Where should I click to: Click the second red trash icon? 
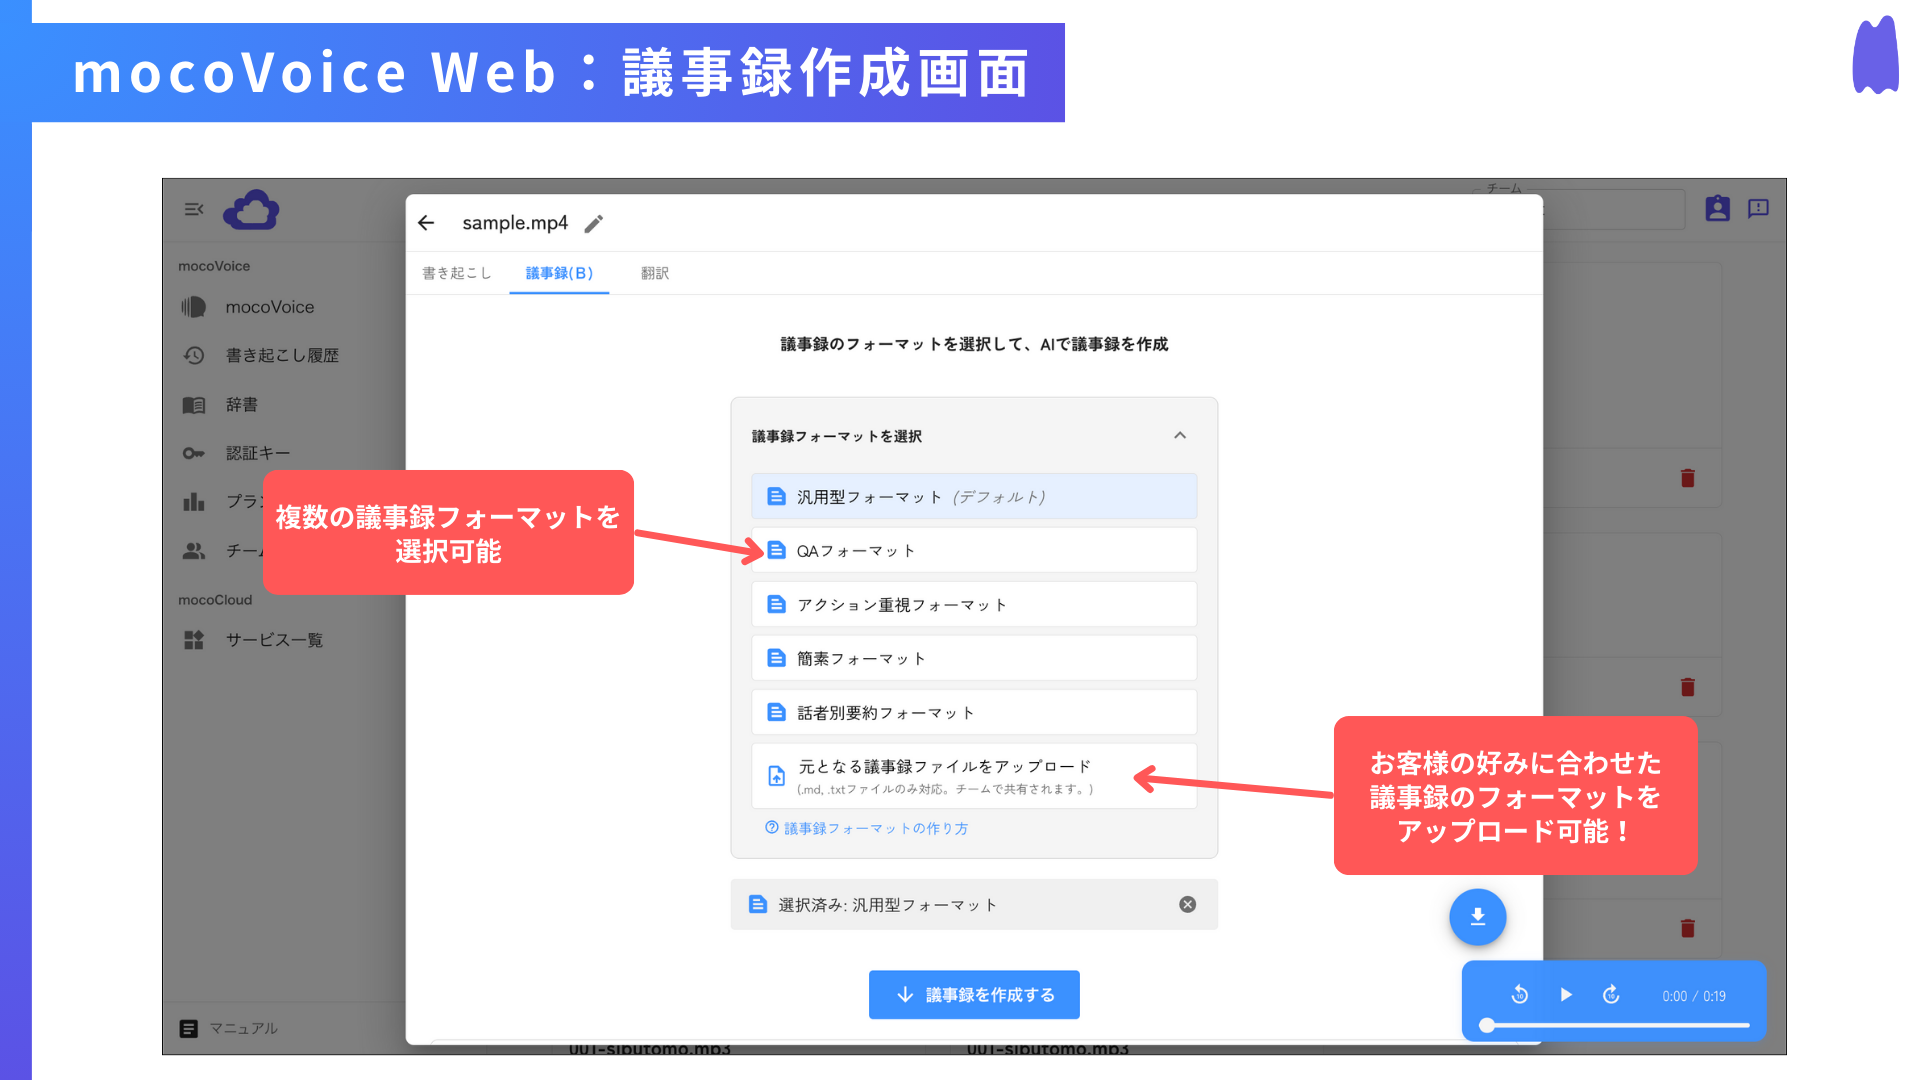coord(1688,687)
